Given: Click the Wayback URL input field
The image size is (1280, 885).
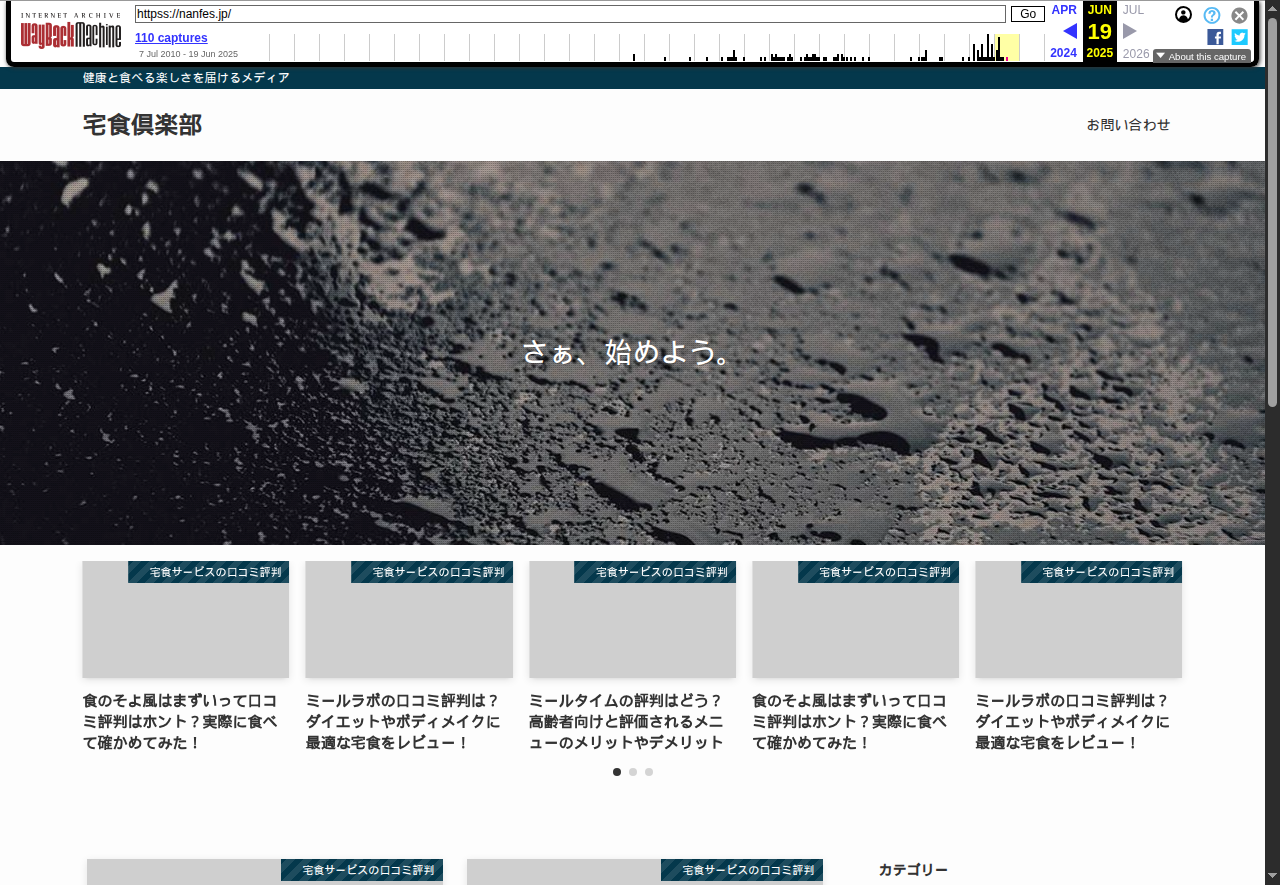Looking at the screenshot, I should tap(570, 14).
